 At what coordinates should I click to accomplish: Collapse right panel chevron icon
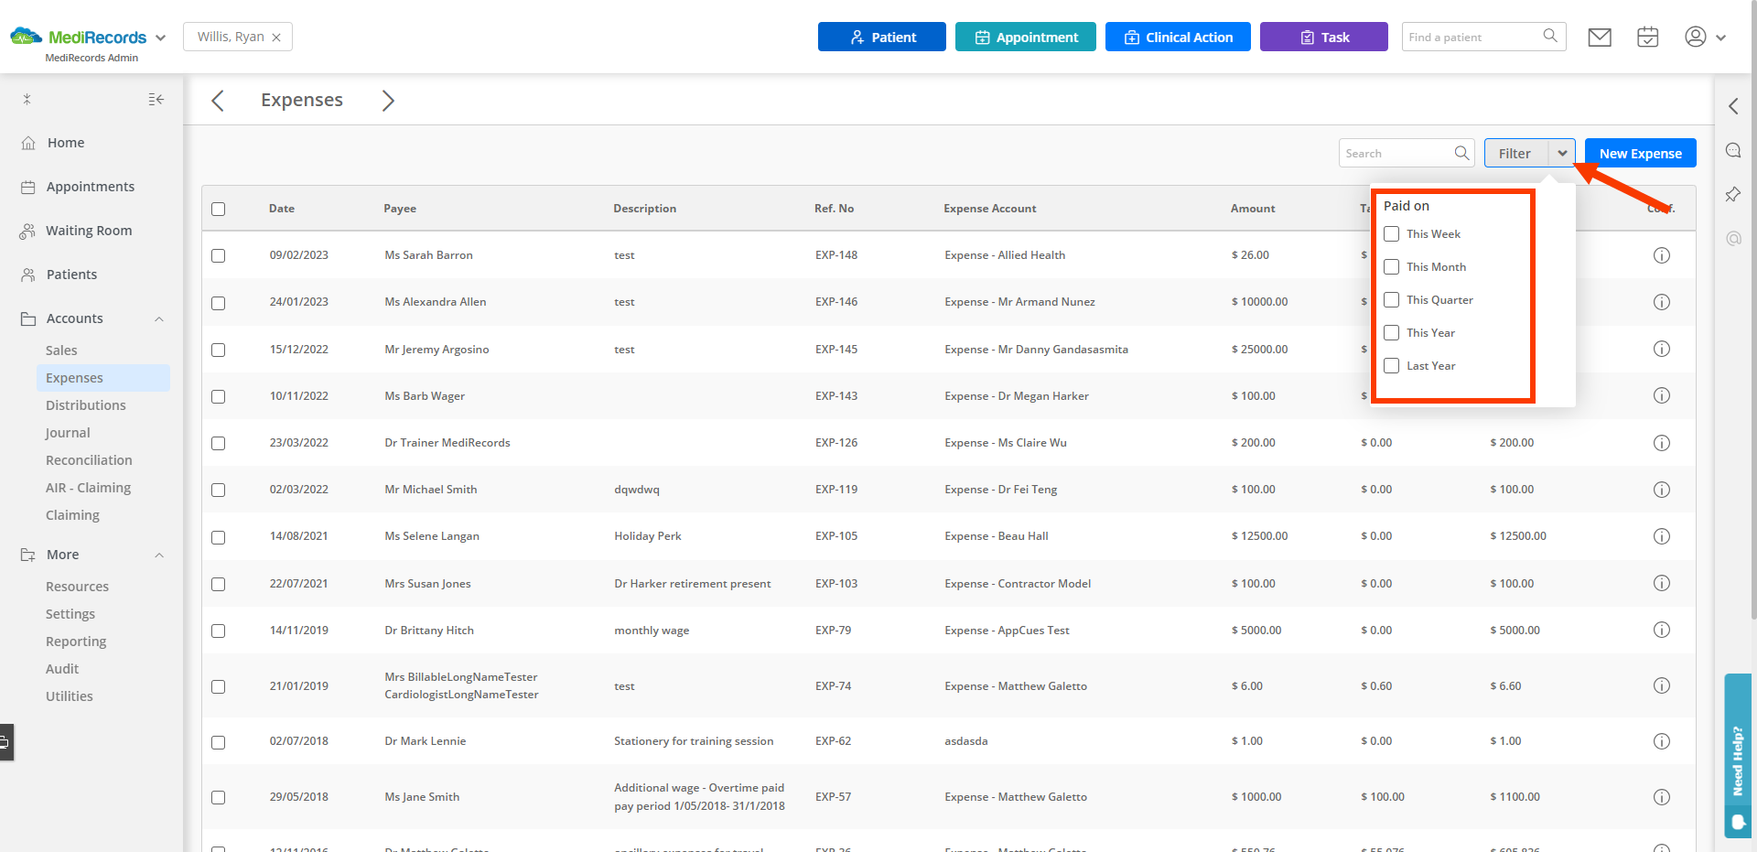tap(1734, 106)
